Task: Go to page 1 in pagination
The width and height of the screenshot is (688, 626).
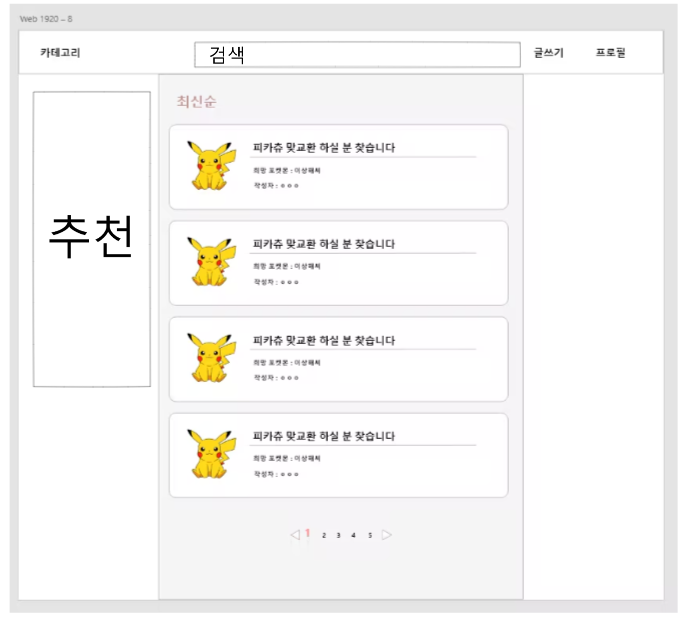Action: (308, 533)
